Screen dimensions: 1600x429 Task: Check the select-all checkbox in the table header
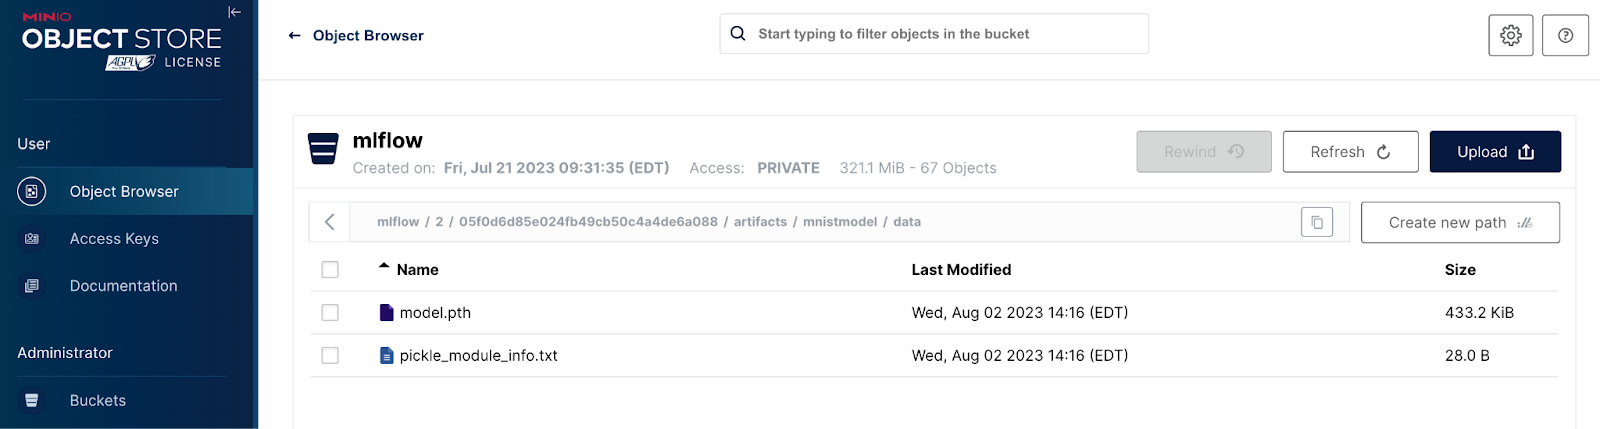coord(330,270)
